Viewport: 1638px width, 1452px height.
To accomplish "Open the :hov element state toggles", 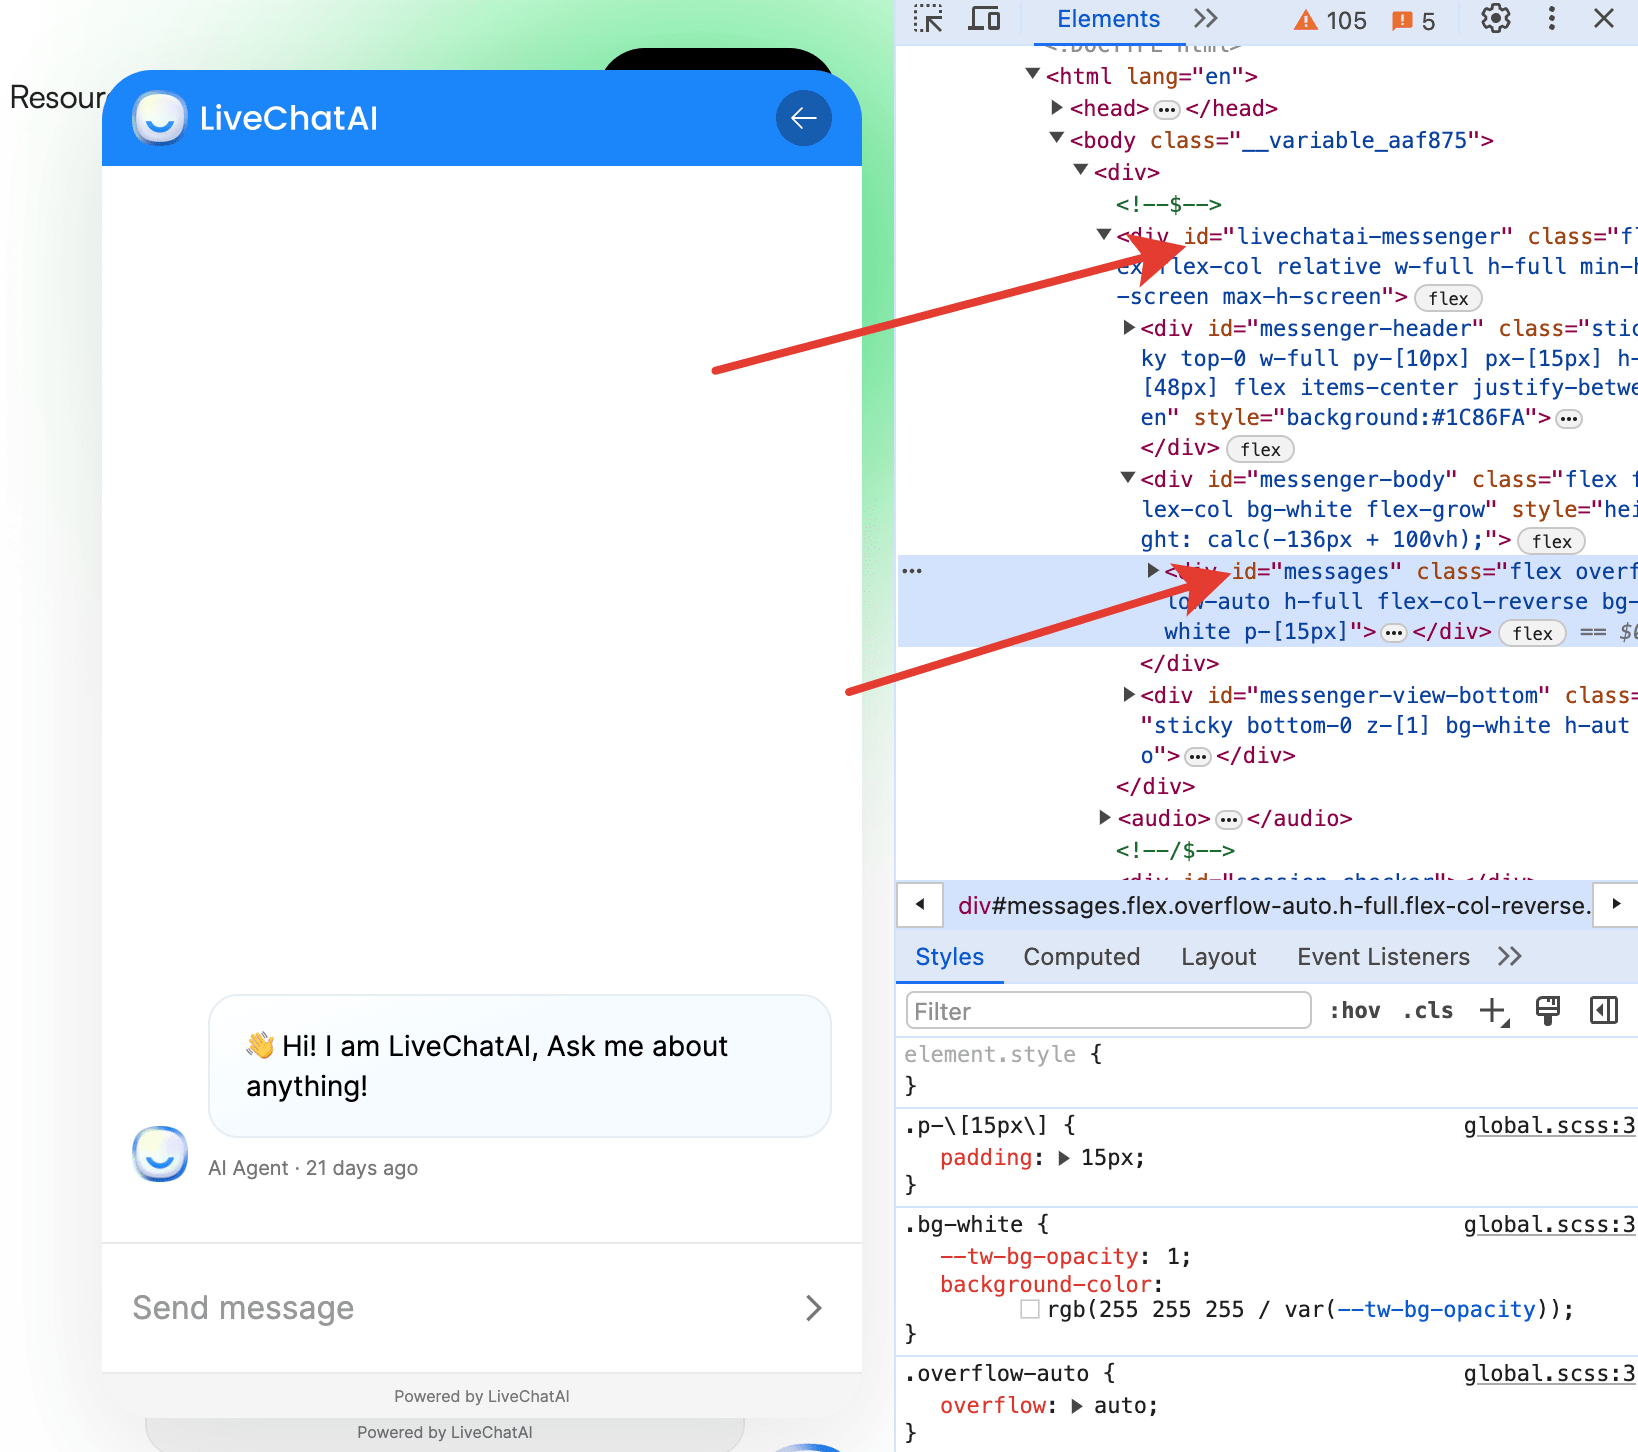I will (1355, 1010).
